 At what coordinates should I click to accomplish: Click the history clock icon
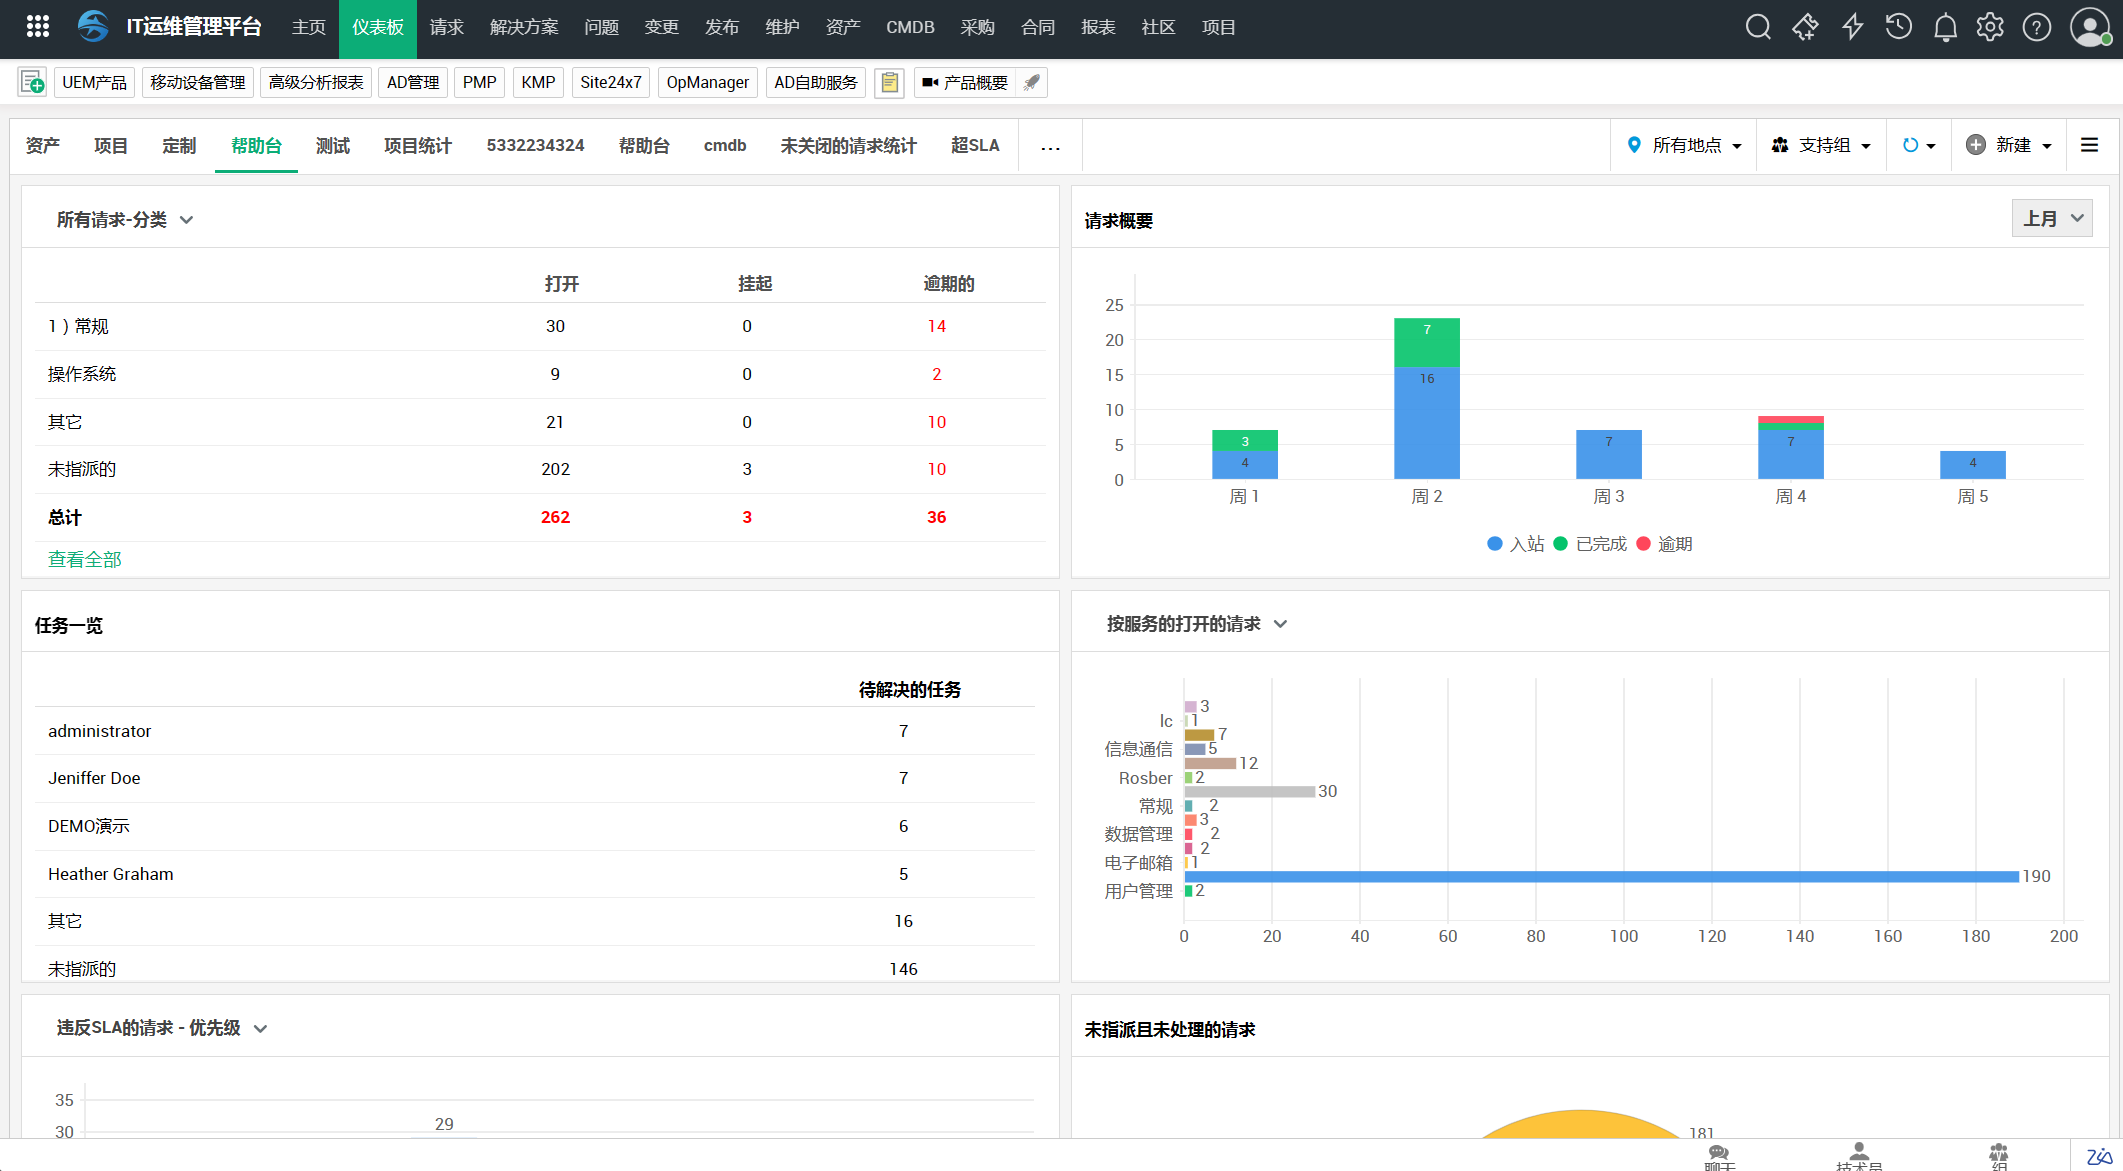pyautogui.click(x=1898, y=27)
